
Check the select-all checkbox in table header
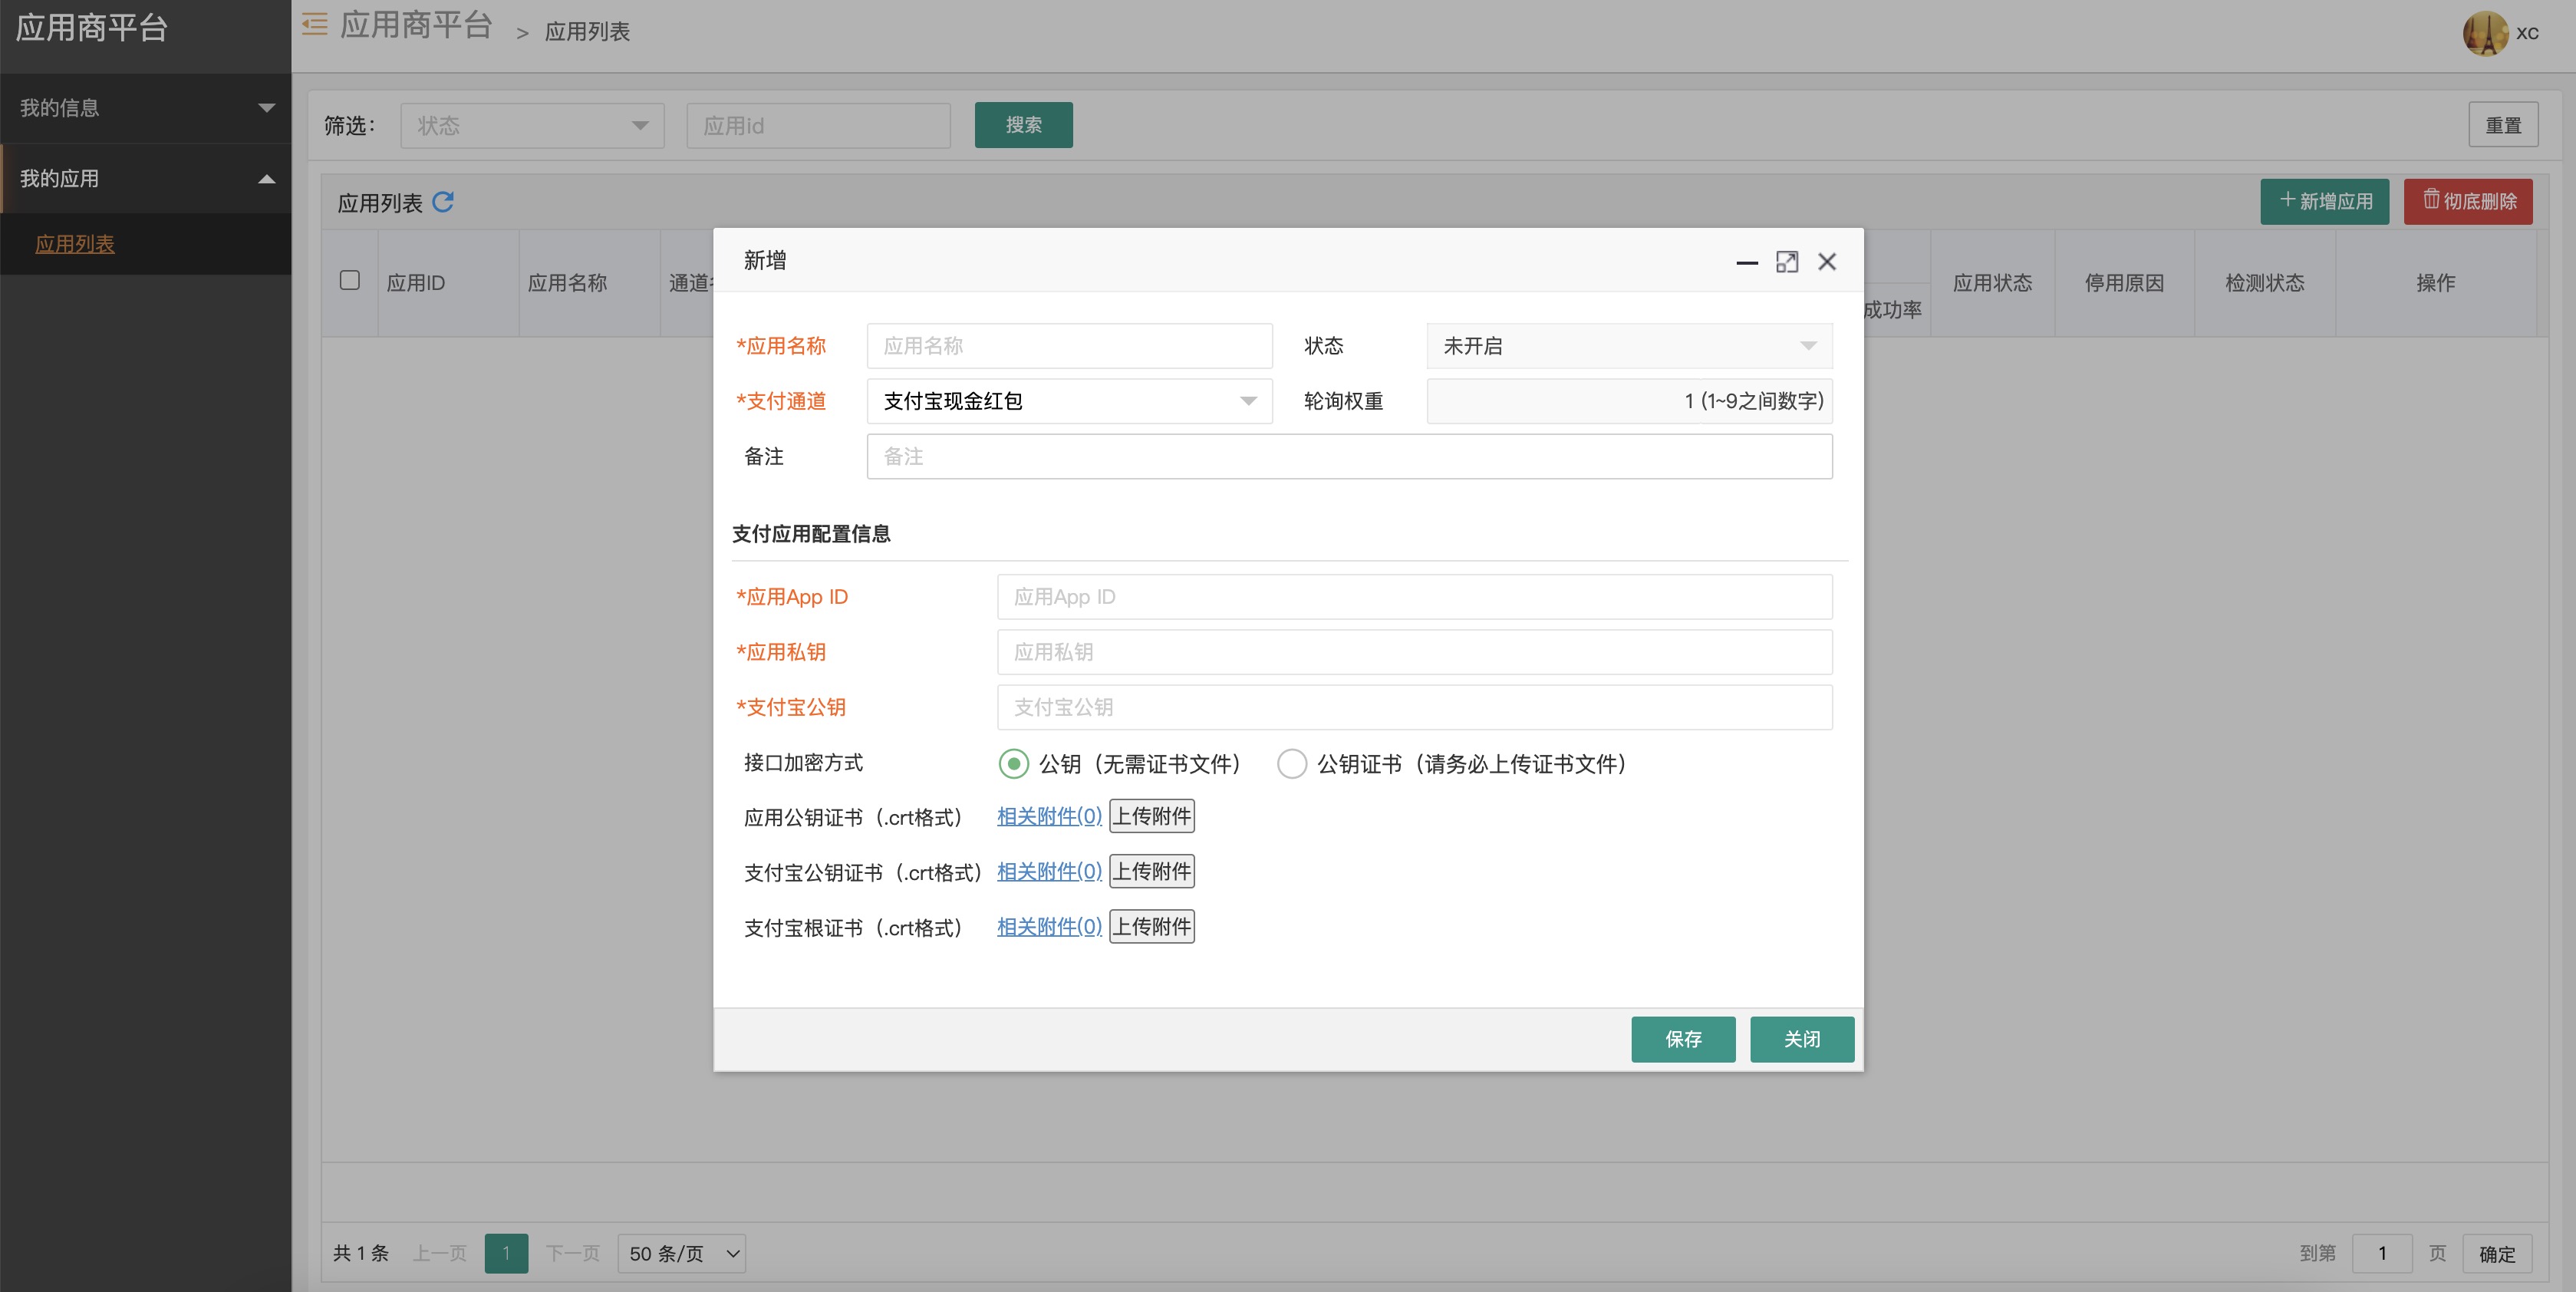pyautogui.click(x=350, y=280)
